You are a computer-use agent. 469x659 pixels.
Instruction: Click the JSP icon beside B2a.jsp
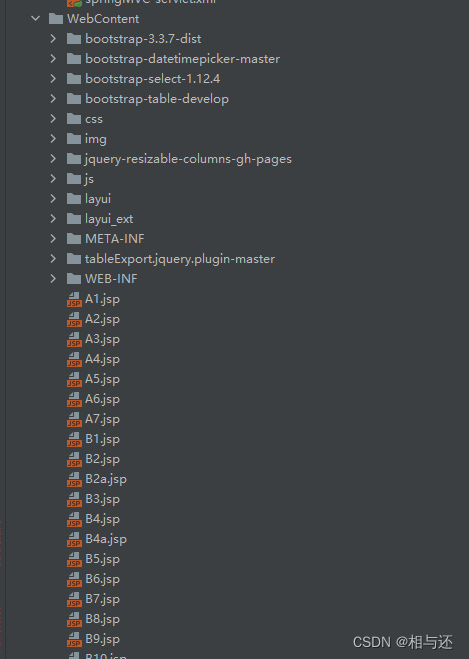click(74, 479)
